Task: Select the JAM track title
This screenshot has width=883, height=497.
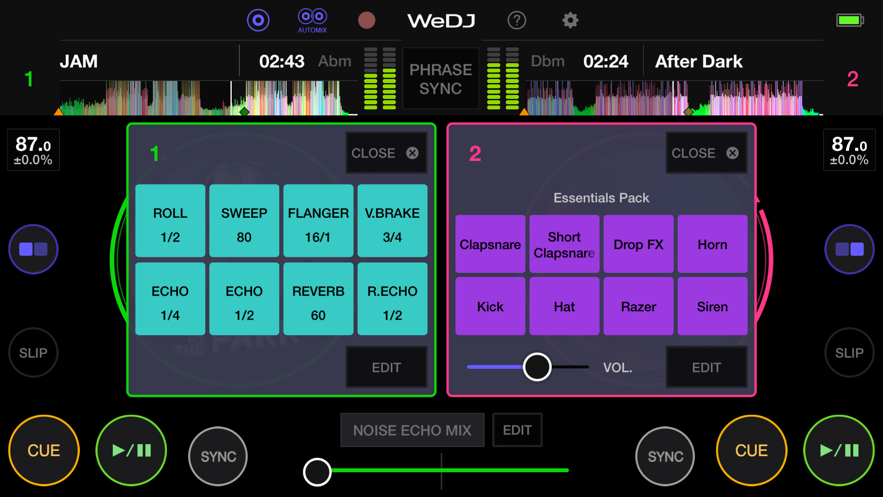Action: tap(80, 62)
